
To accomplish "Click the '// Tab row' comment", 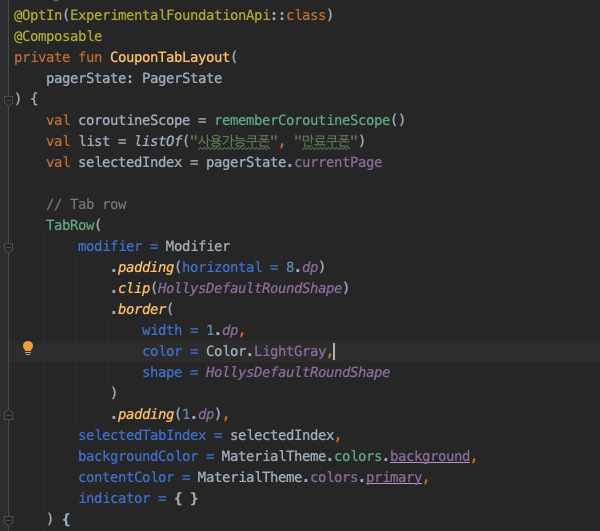I will click(x=86, y=204).
